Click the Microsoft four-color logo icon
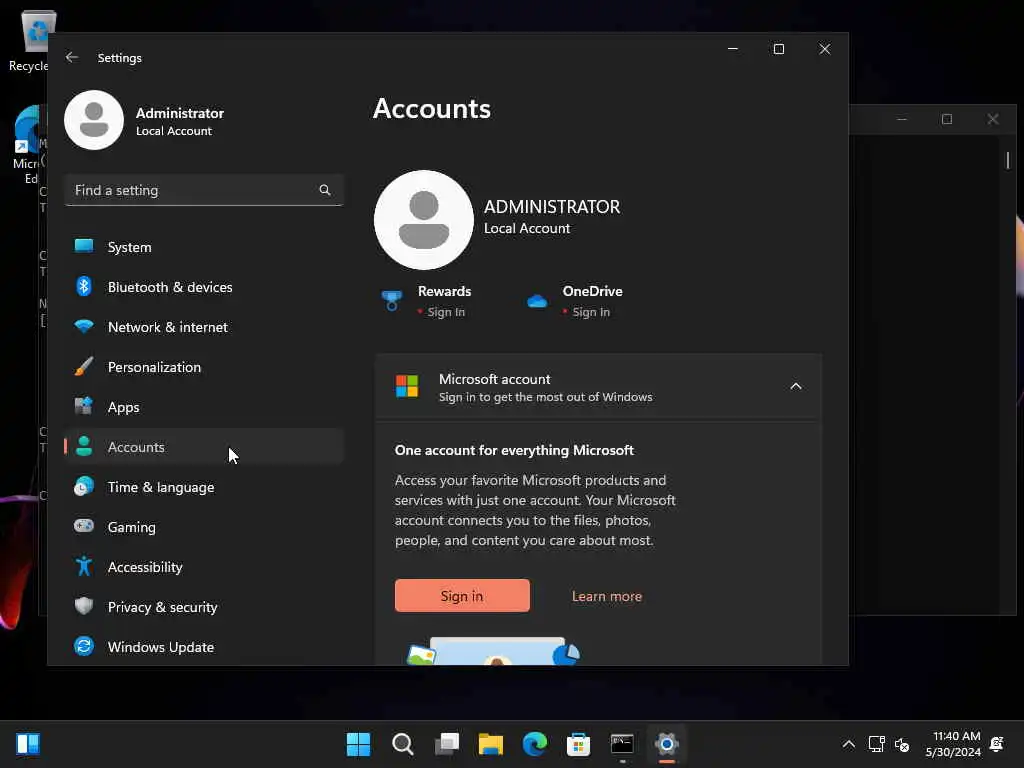1024x768 pixels. (x=407, y=386)
